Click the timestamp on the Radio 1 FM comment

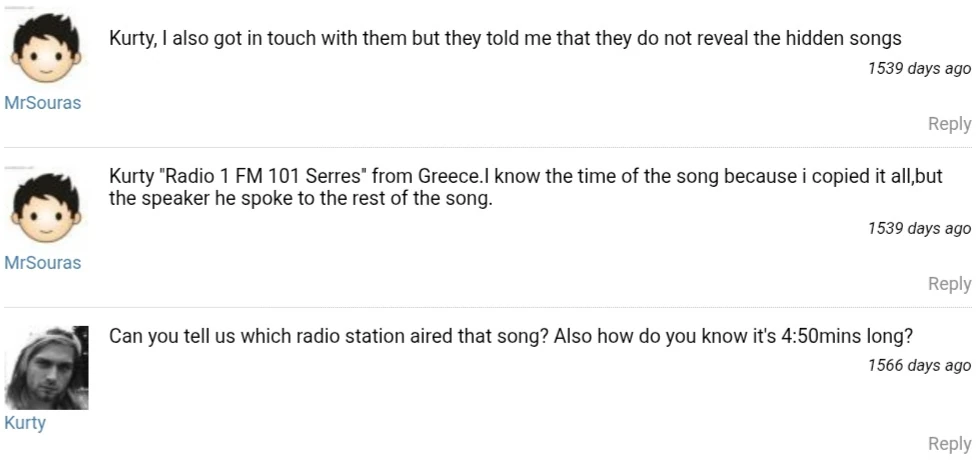(919, 229)
